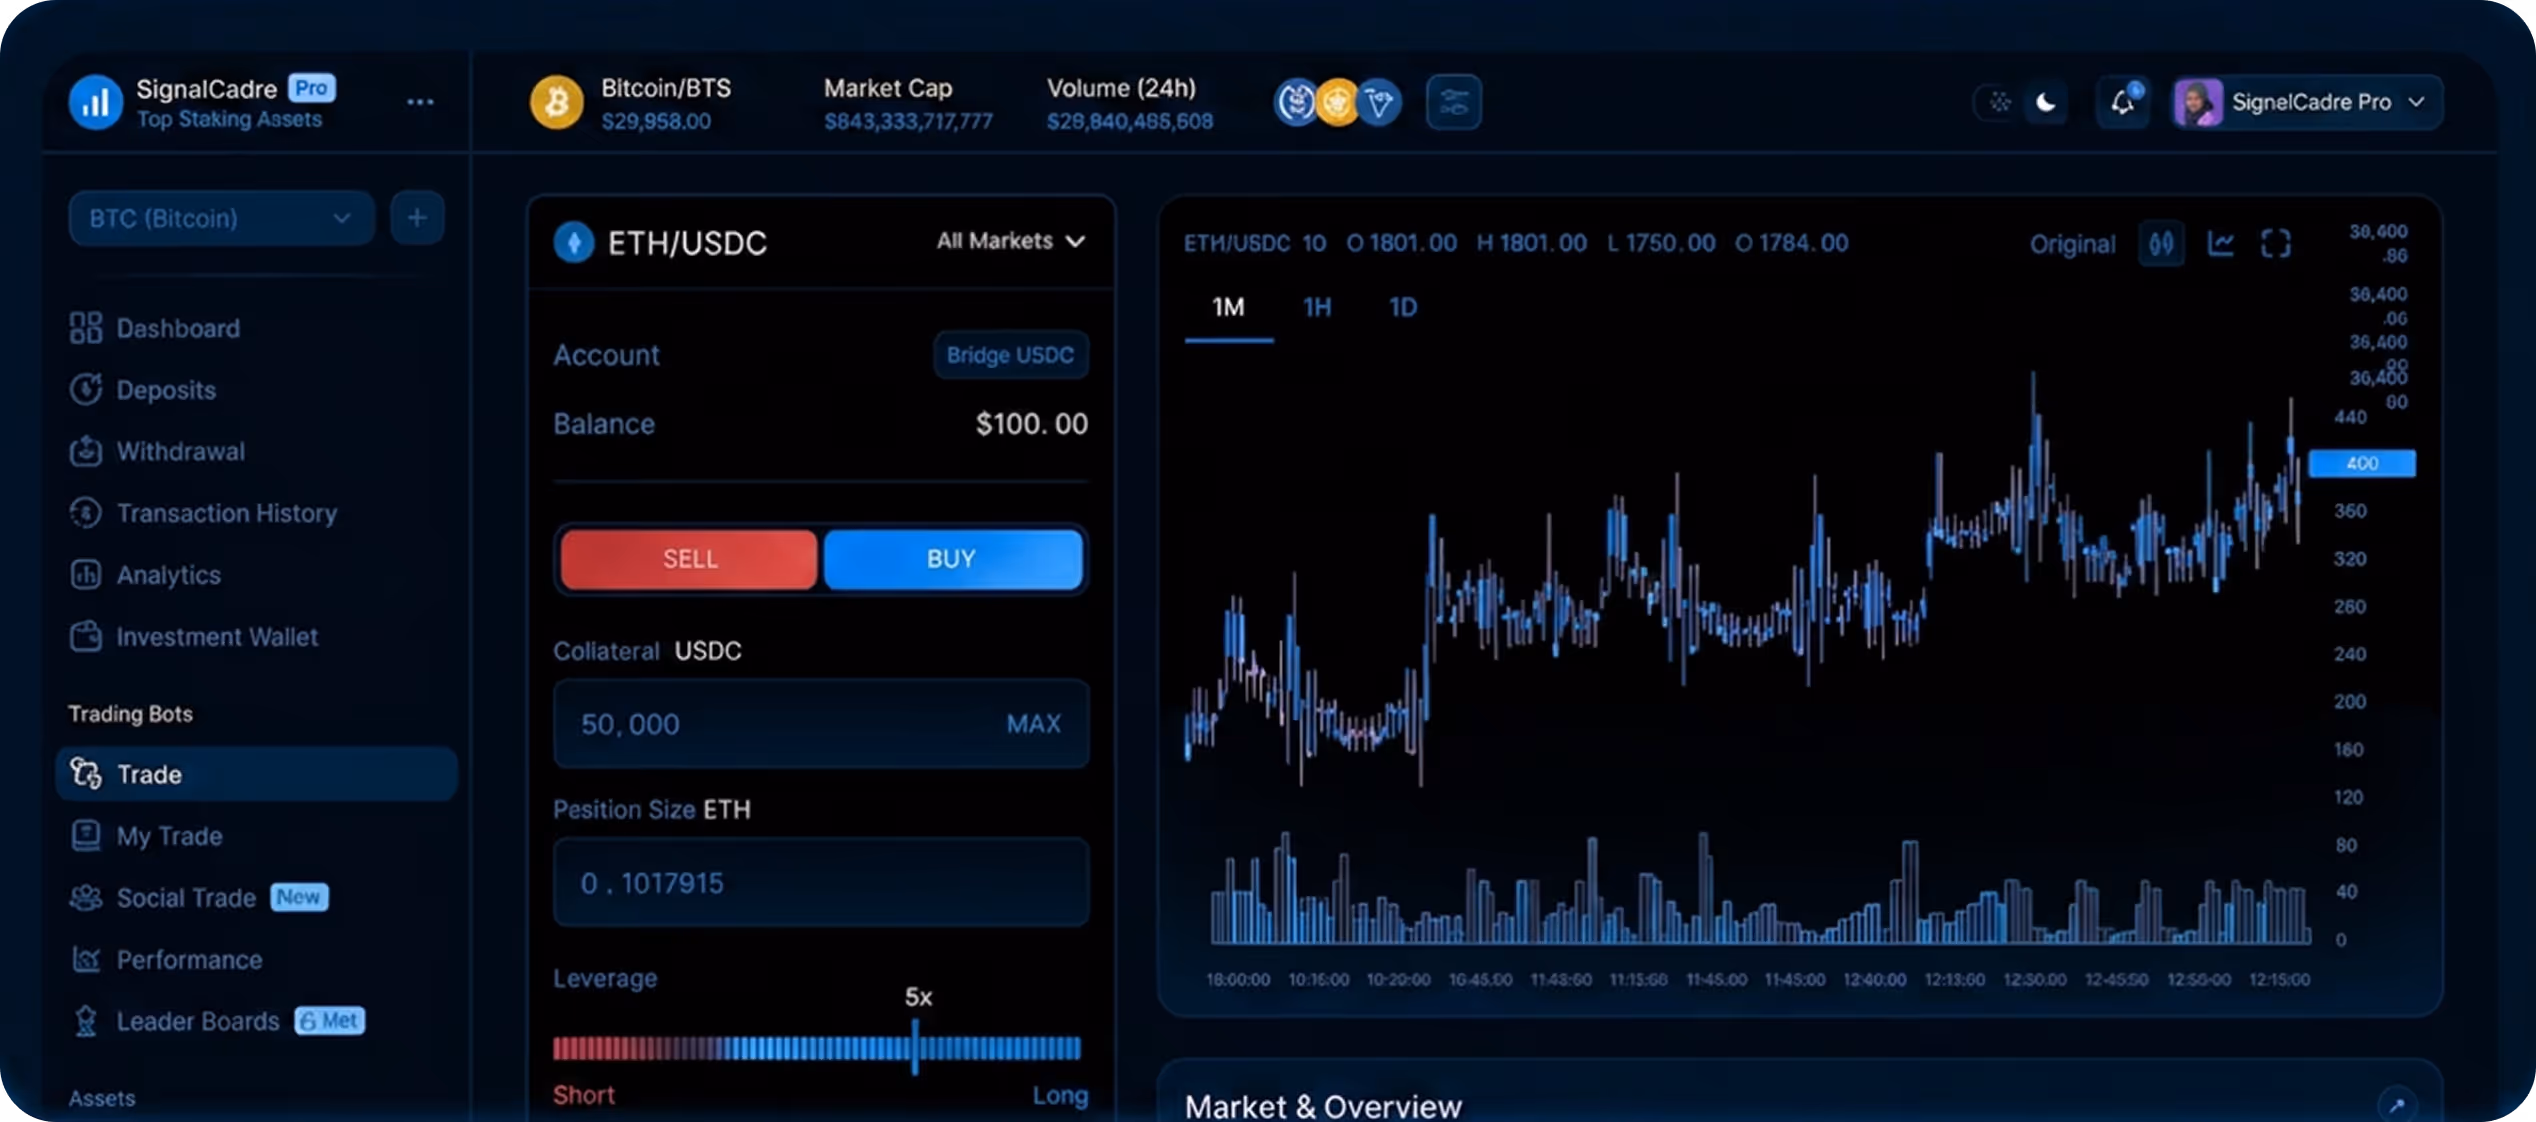The image size is (2536, 1122).
Task: Click the 400 price marker on chart axis
Action: [2361, 463]
